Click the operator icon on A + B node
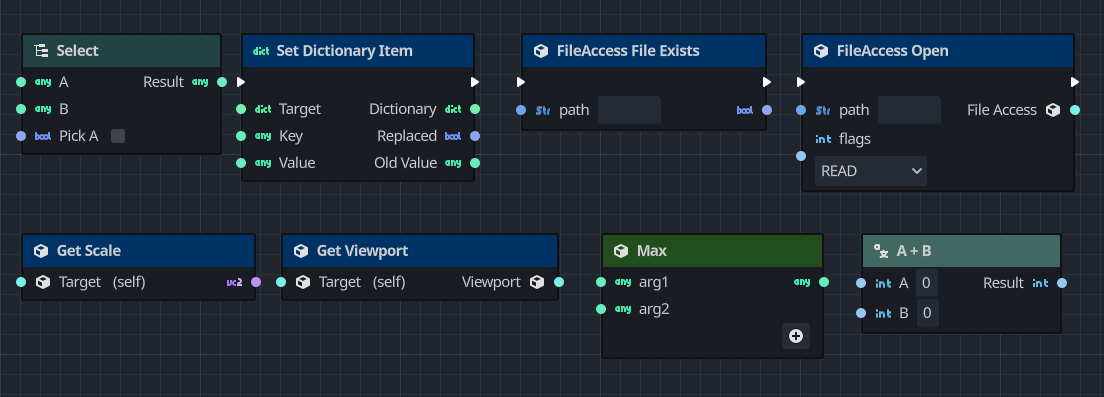This screenshot has width=1104, height=397. pyautogui.click(x=881, y=251)
